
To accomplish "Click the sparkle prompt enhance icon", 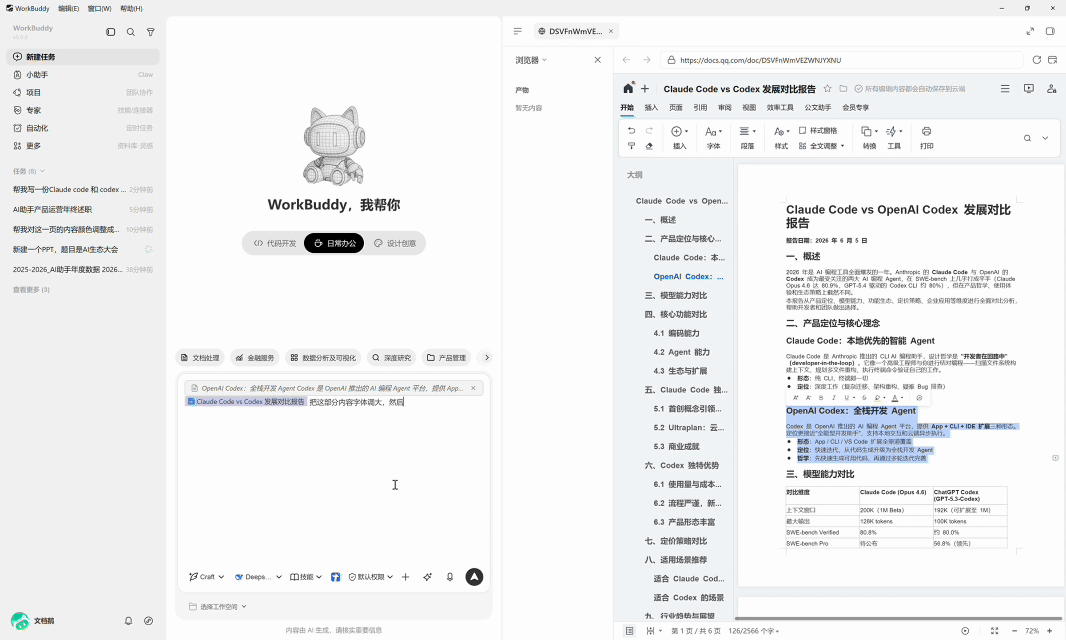I will coord(427,577).
